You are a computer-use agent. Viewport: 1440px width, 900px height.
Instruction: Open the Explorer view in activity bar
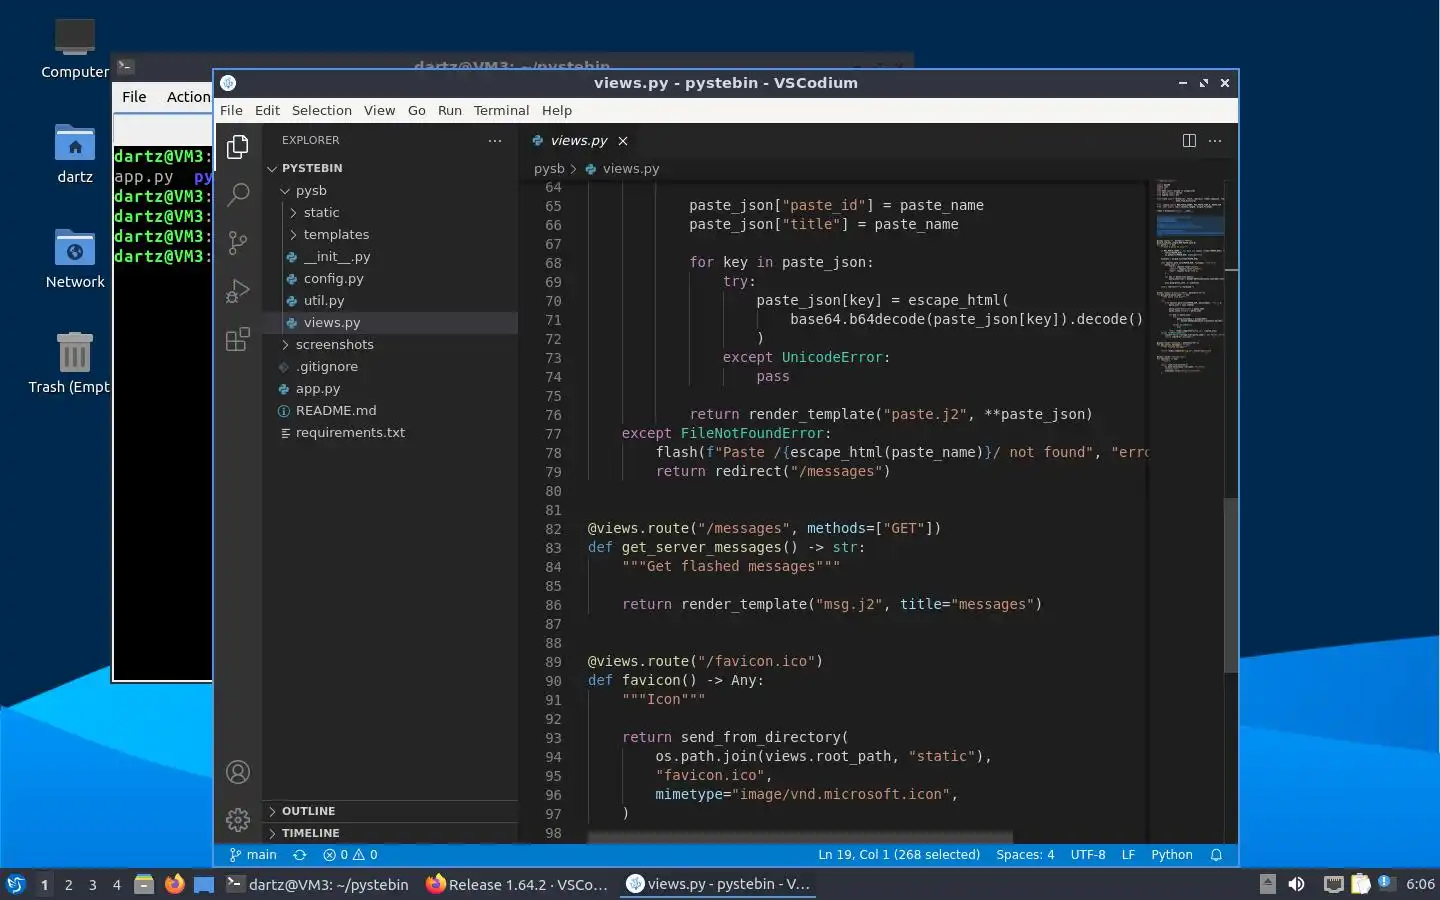pos(237,147)
